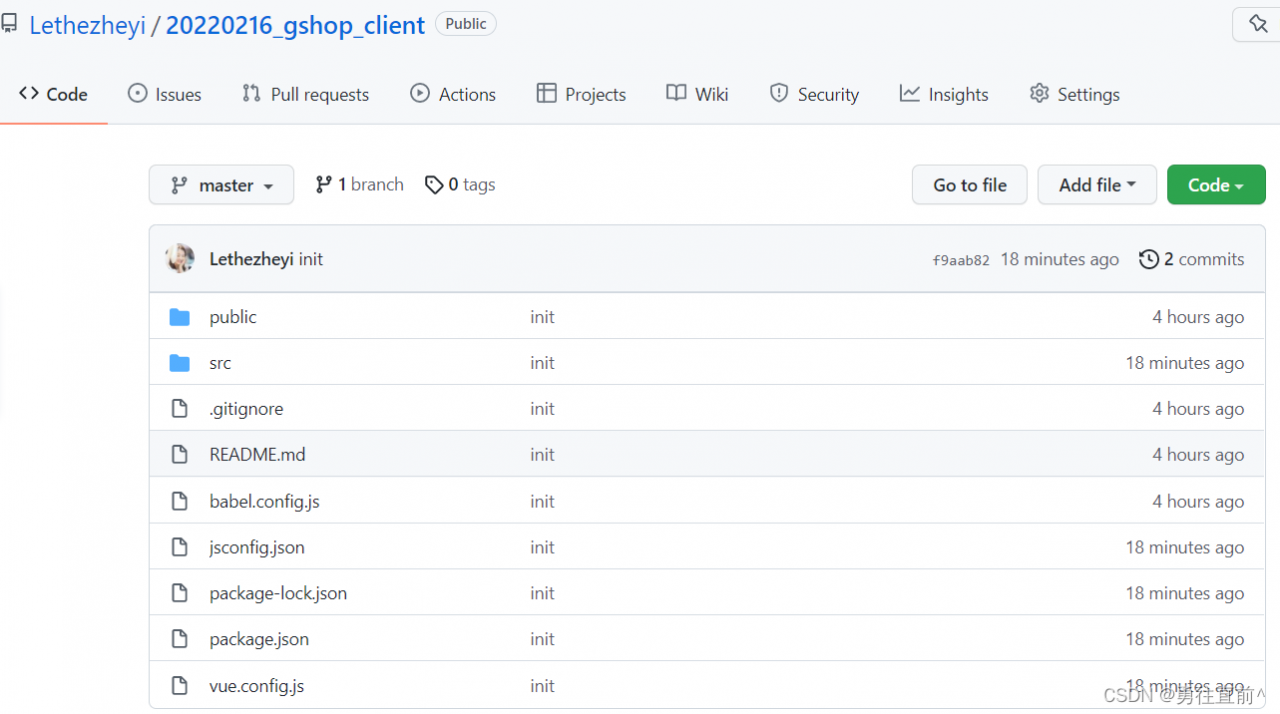Click the branch icon beside 1 branch

tap(323, 184)
